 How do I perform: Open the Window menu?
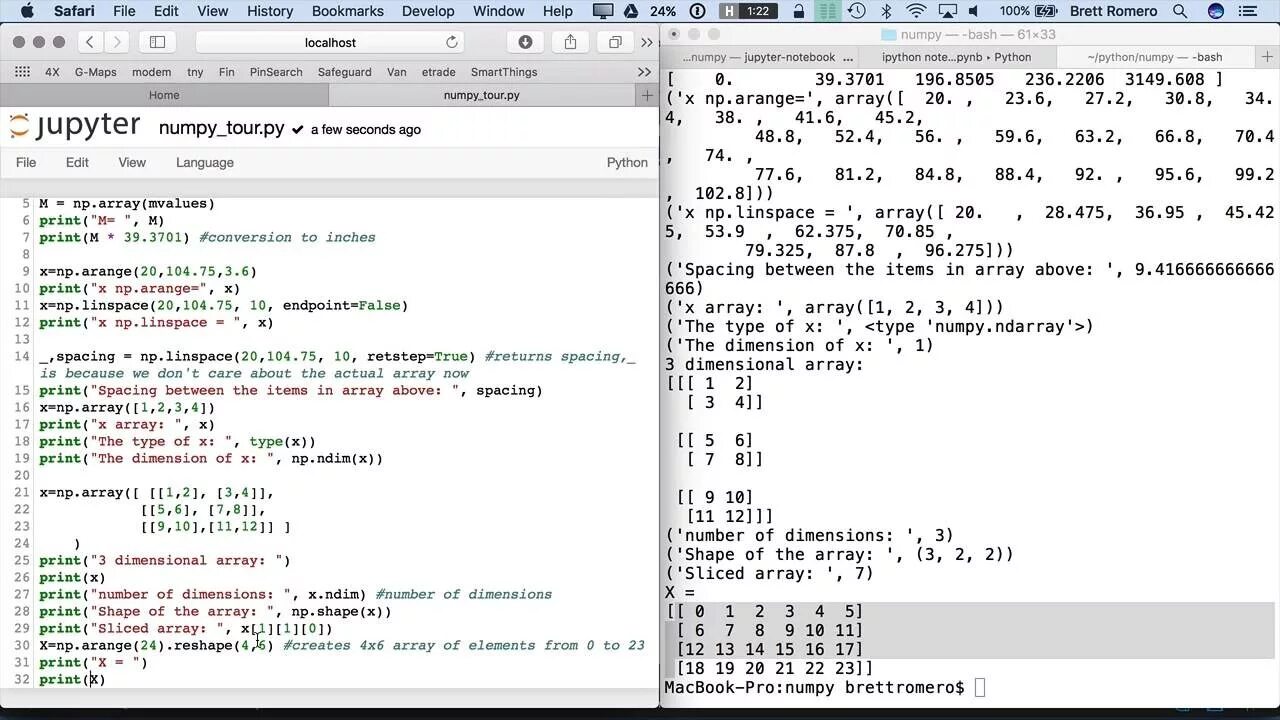click(x=498, y=11)
